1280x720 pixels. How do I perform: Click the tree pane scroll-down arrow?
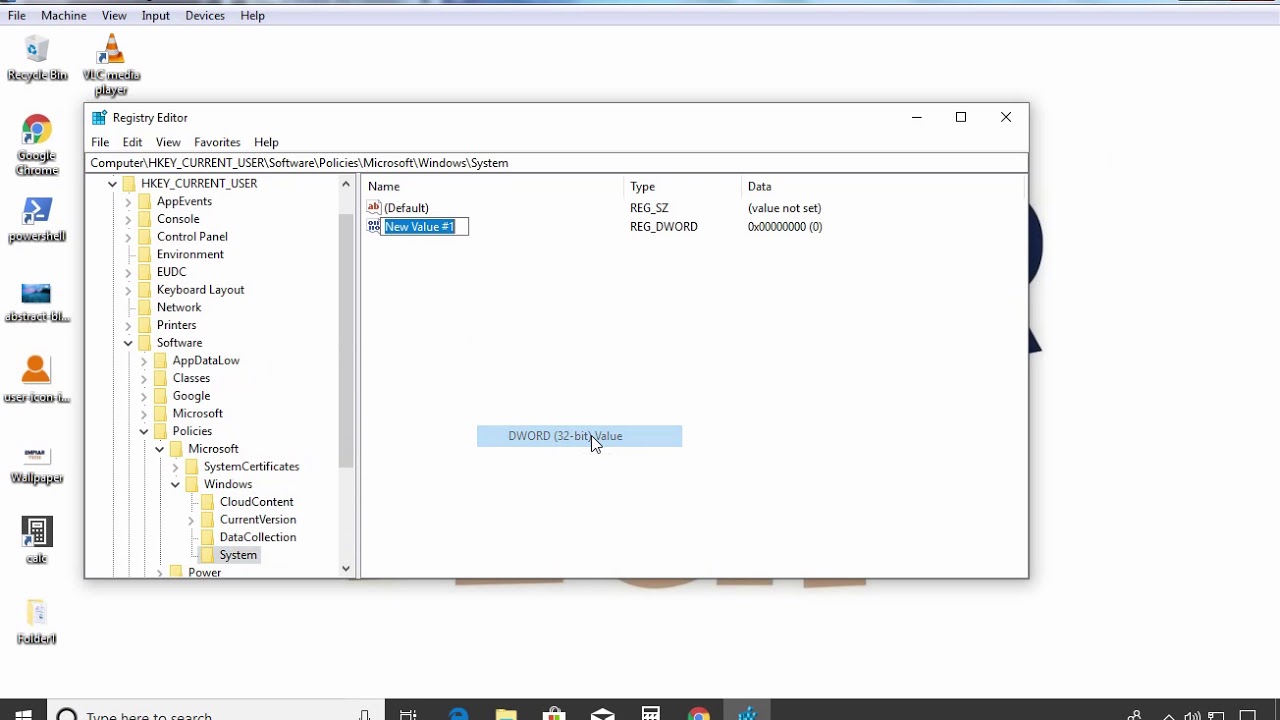(x=346, y=569)
